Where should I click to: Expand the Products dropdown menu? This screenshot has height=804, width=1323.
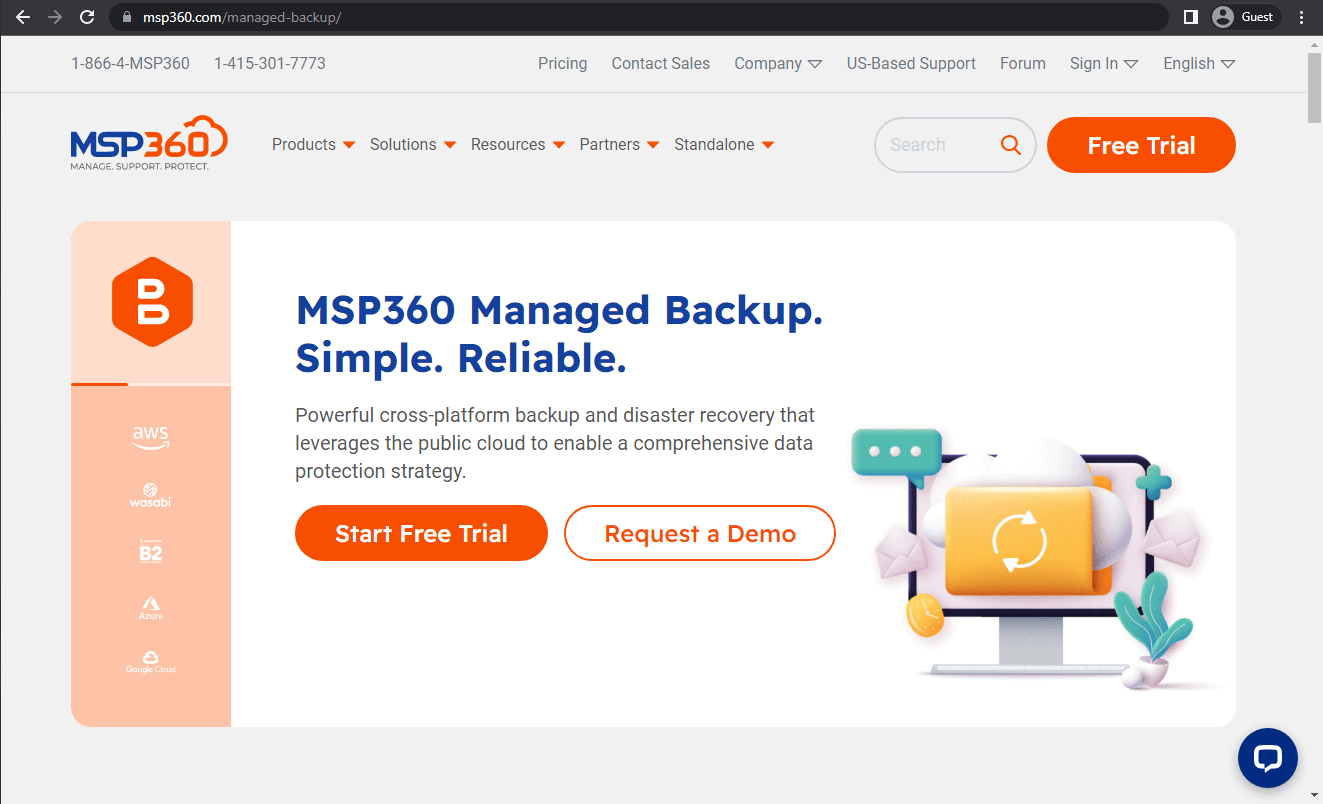click(313, 145)
